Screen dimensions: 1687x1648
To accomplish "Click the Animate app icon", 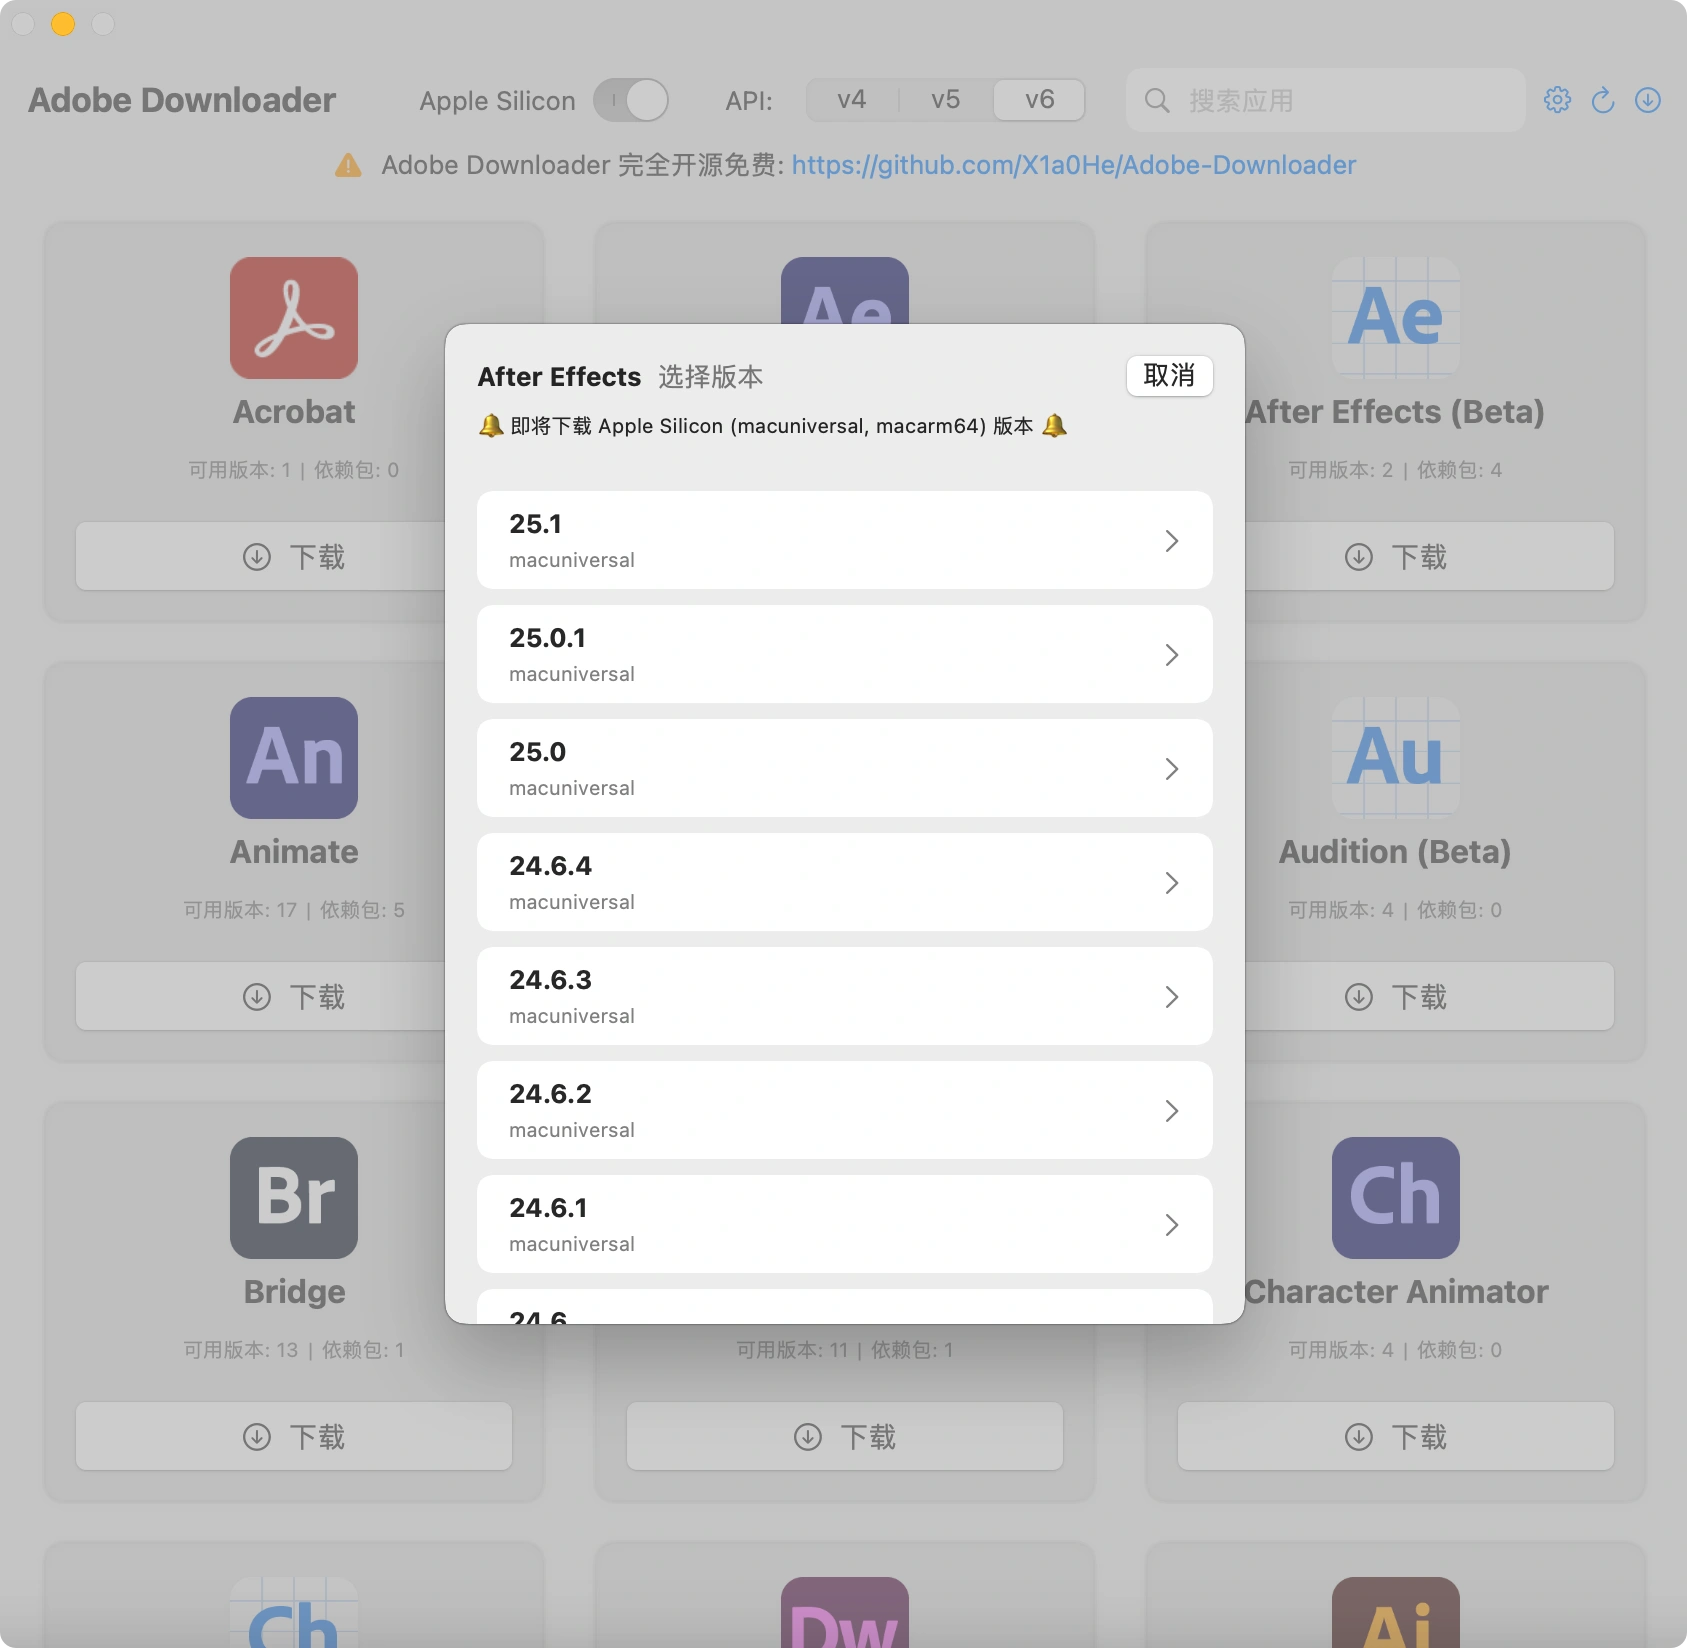I will pos(294,758).
